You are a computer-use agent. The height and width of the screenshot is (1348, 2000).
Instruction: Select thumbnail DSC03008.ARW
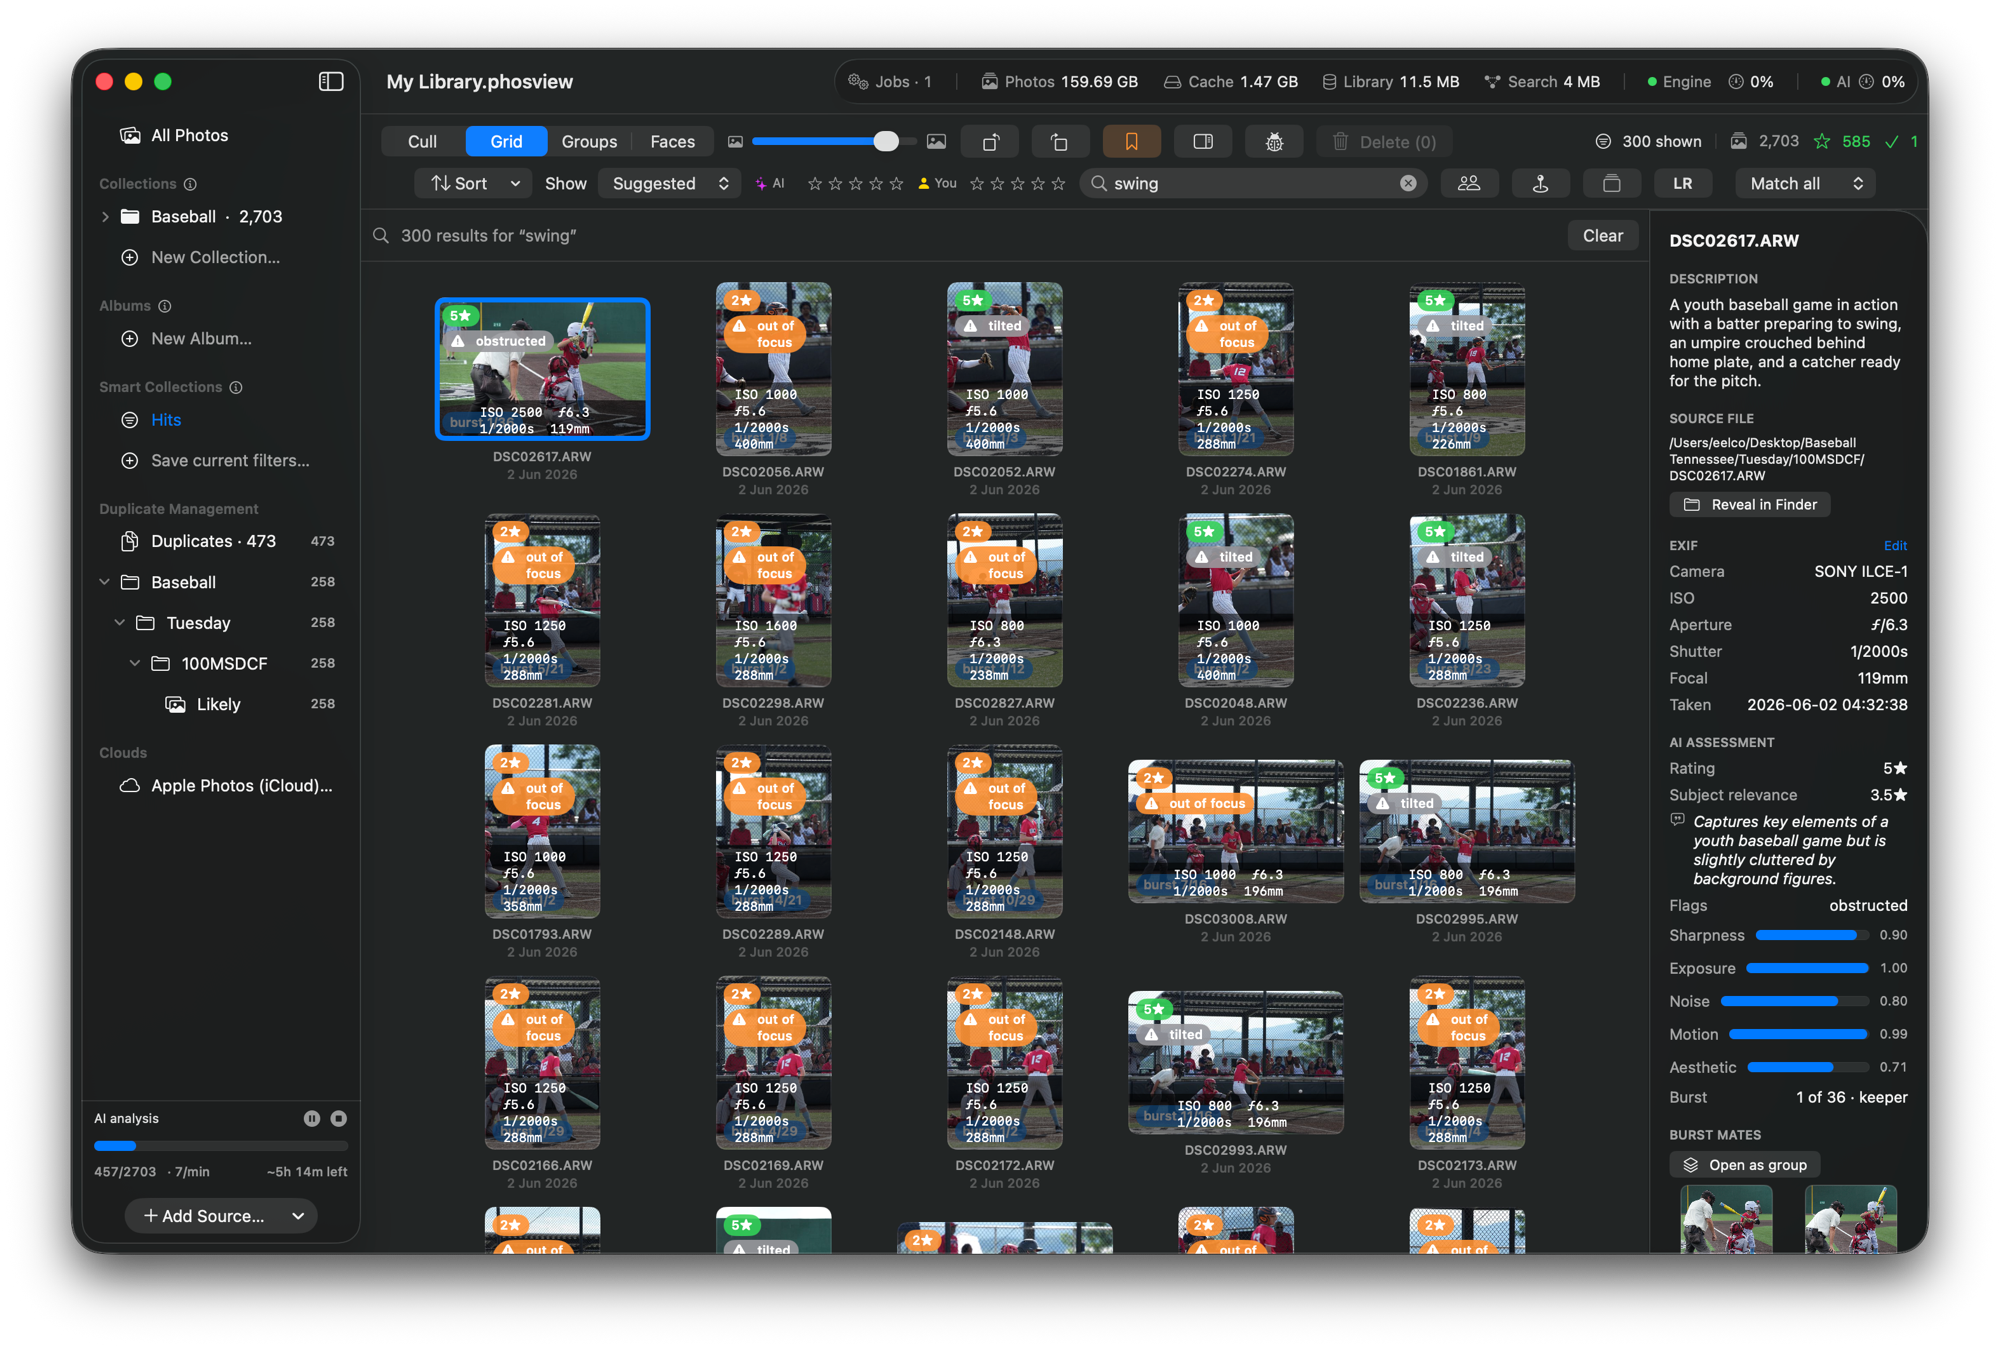1236,831
